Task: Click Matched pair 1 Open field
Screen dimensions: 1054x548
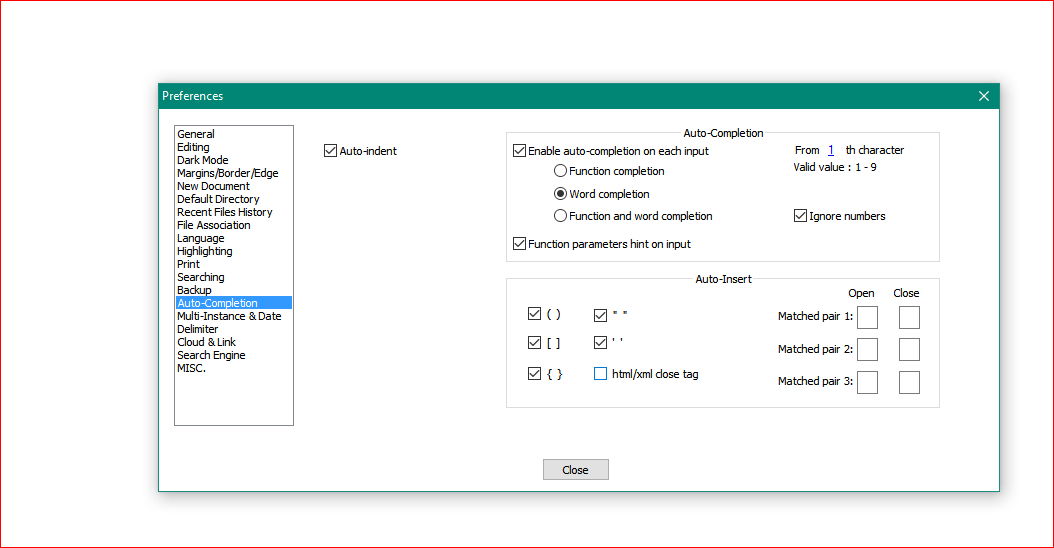Action: [x=867, y=317]
